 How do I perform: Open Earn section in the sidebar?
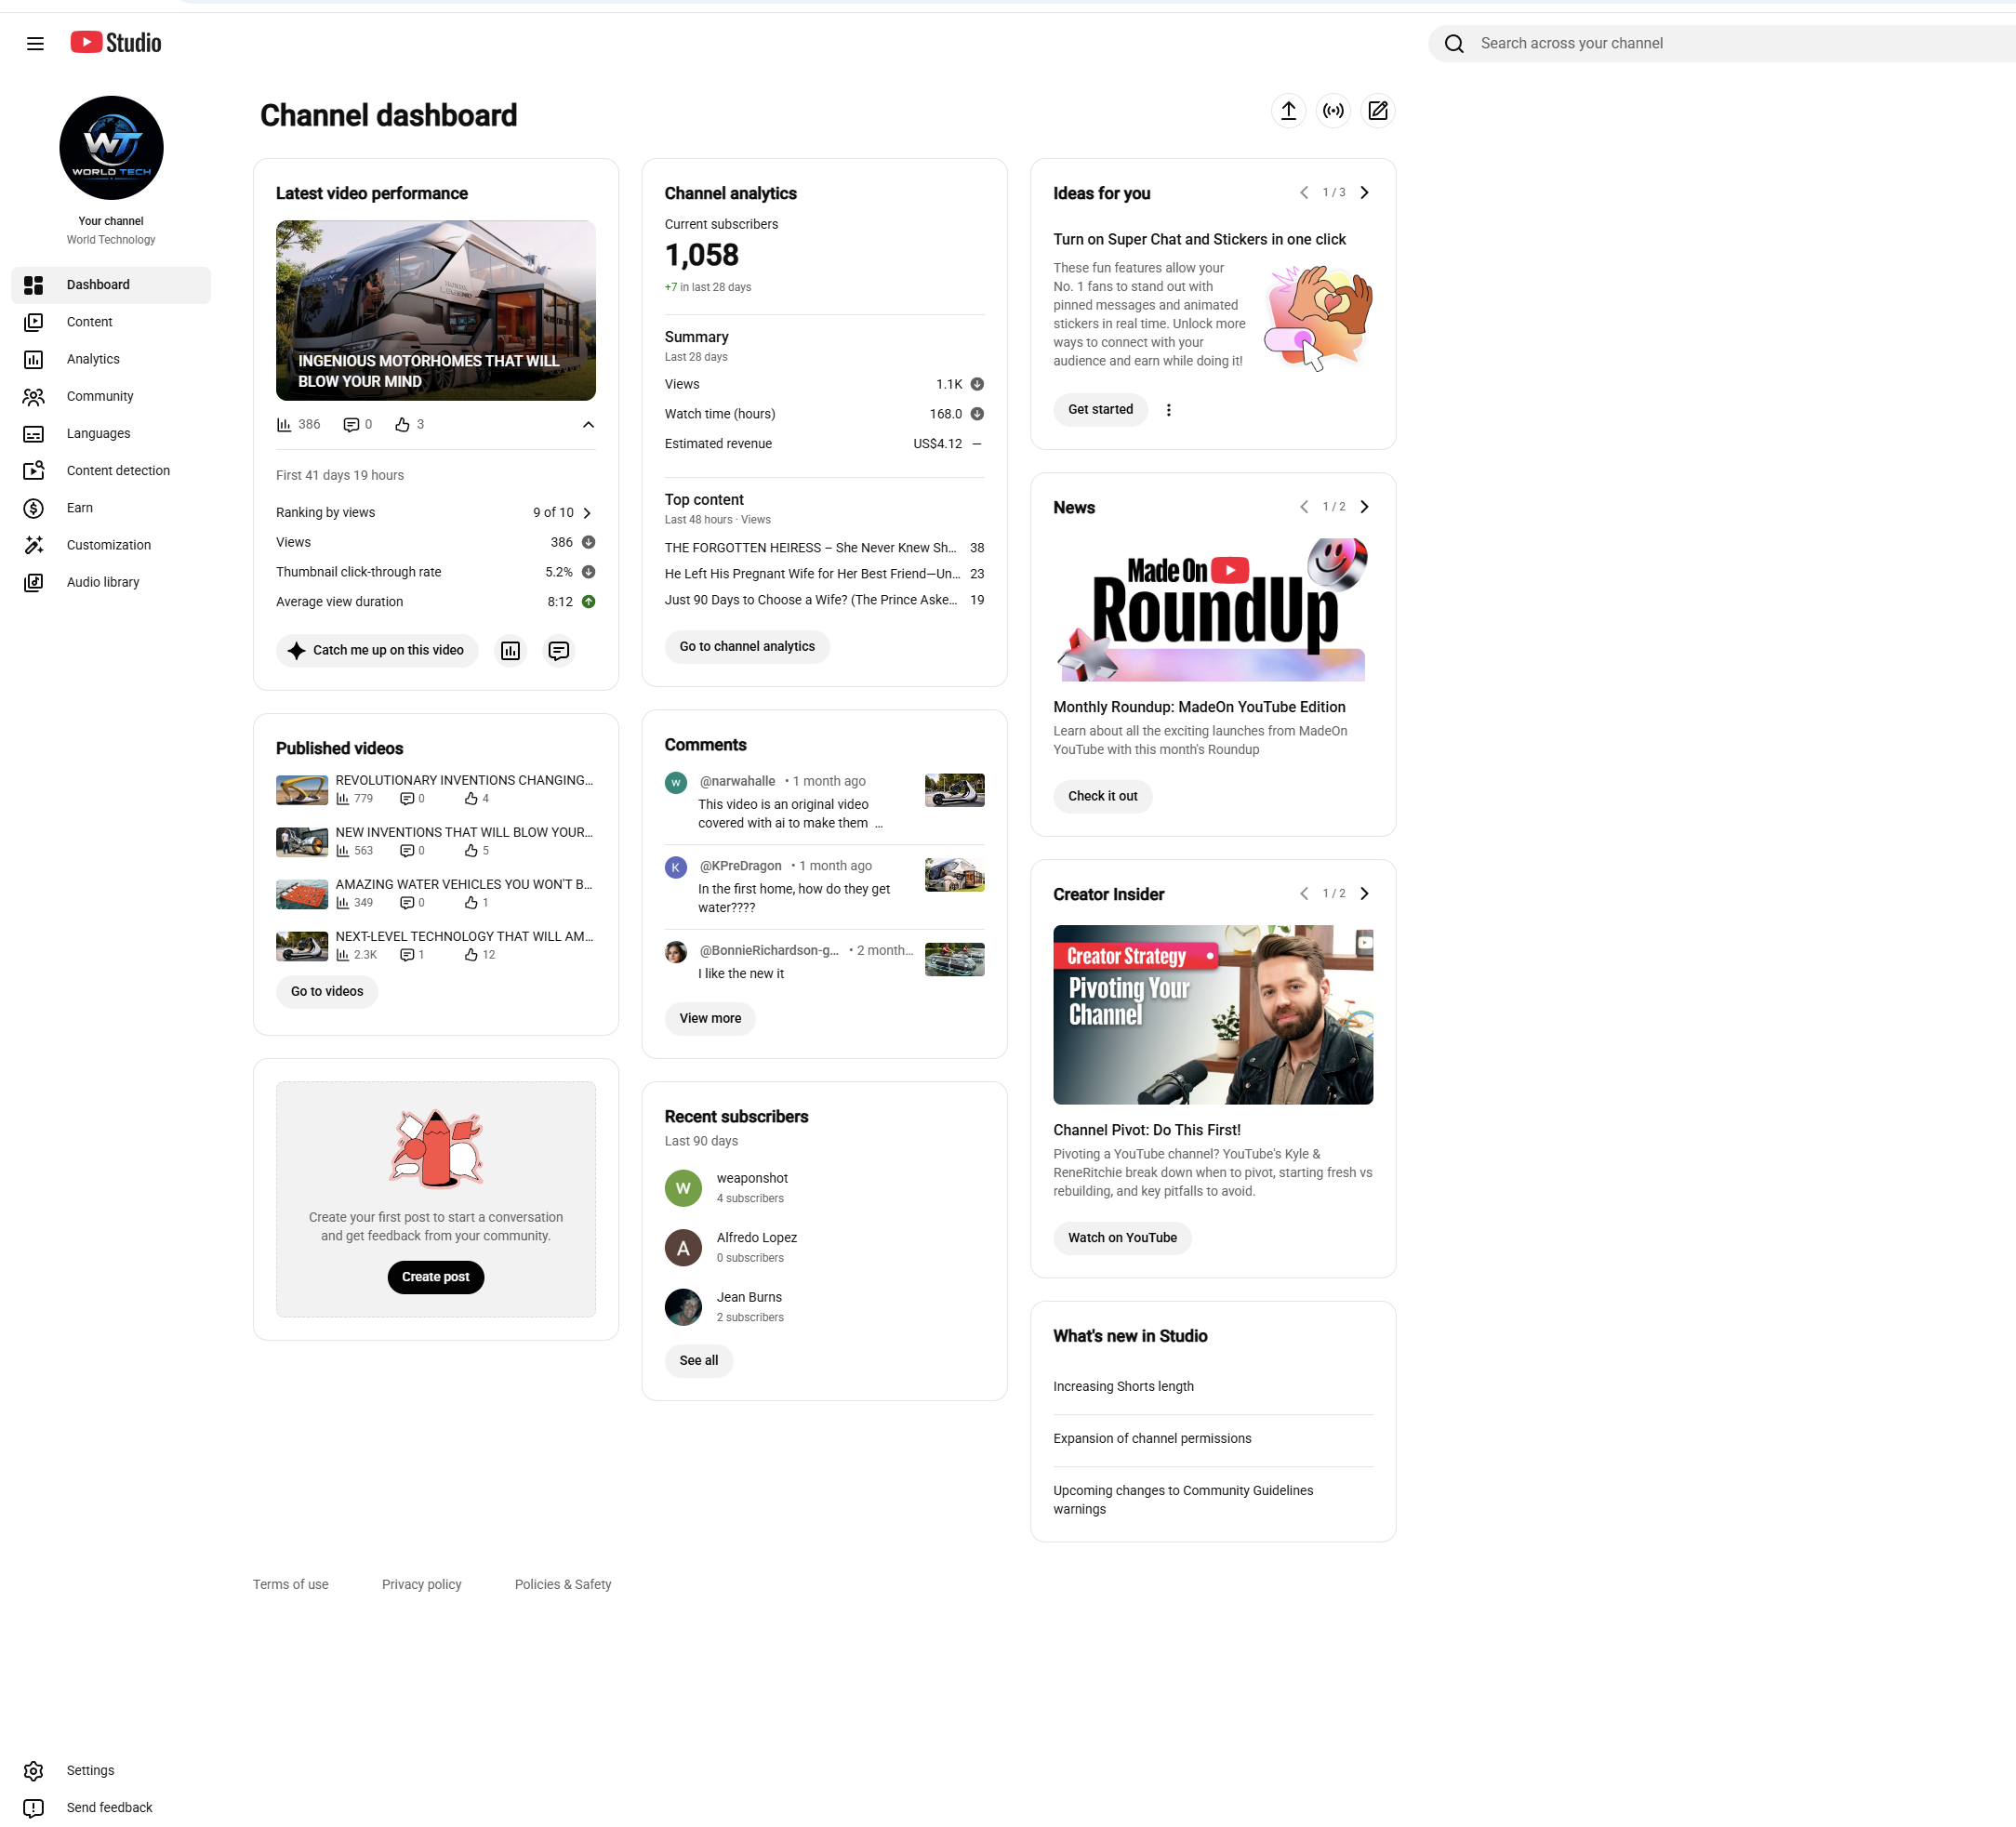point(111,508)
